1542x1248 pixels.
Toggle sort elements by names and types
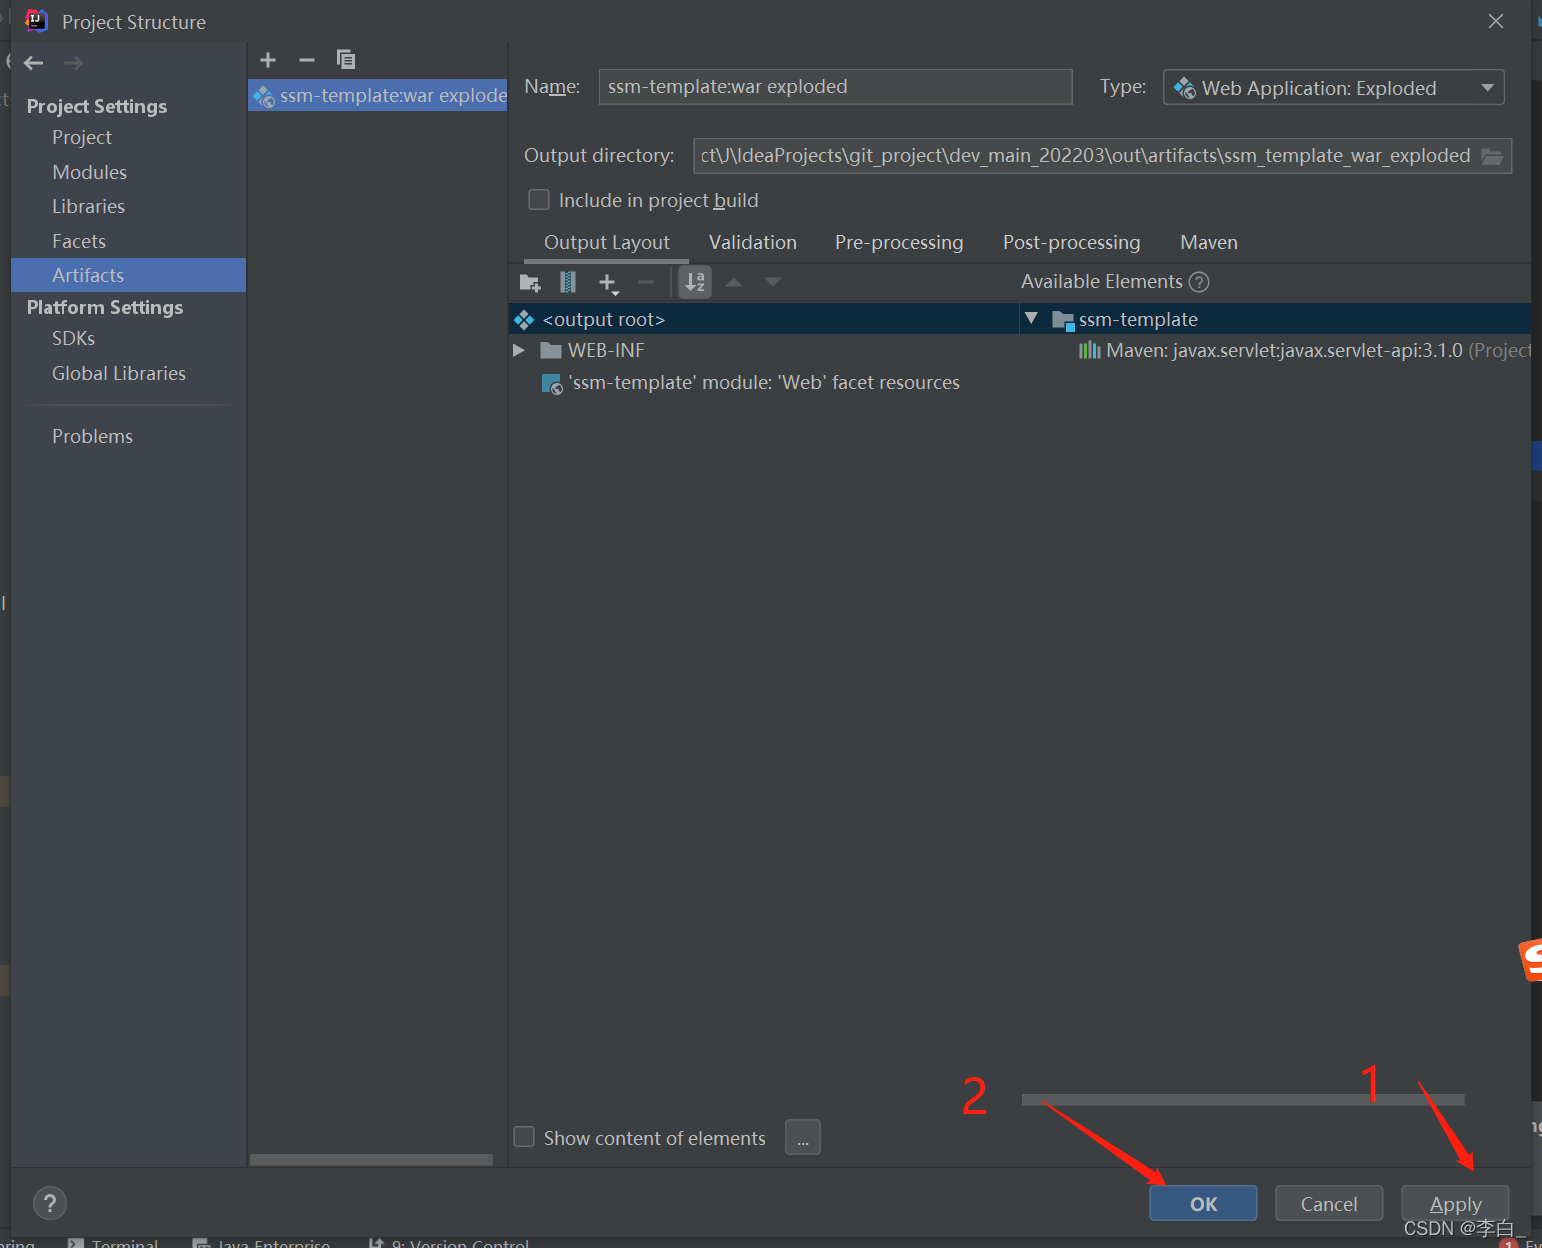[695, 282]
